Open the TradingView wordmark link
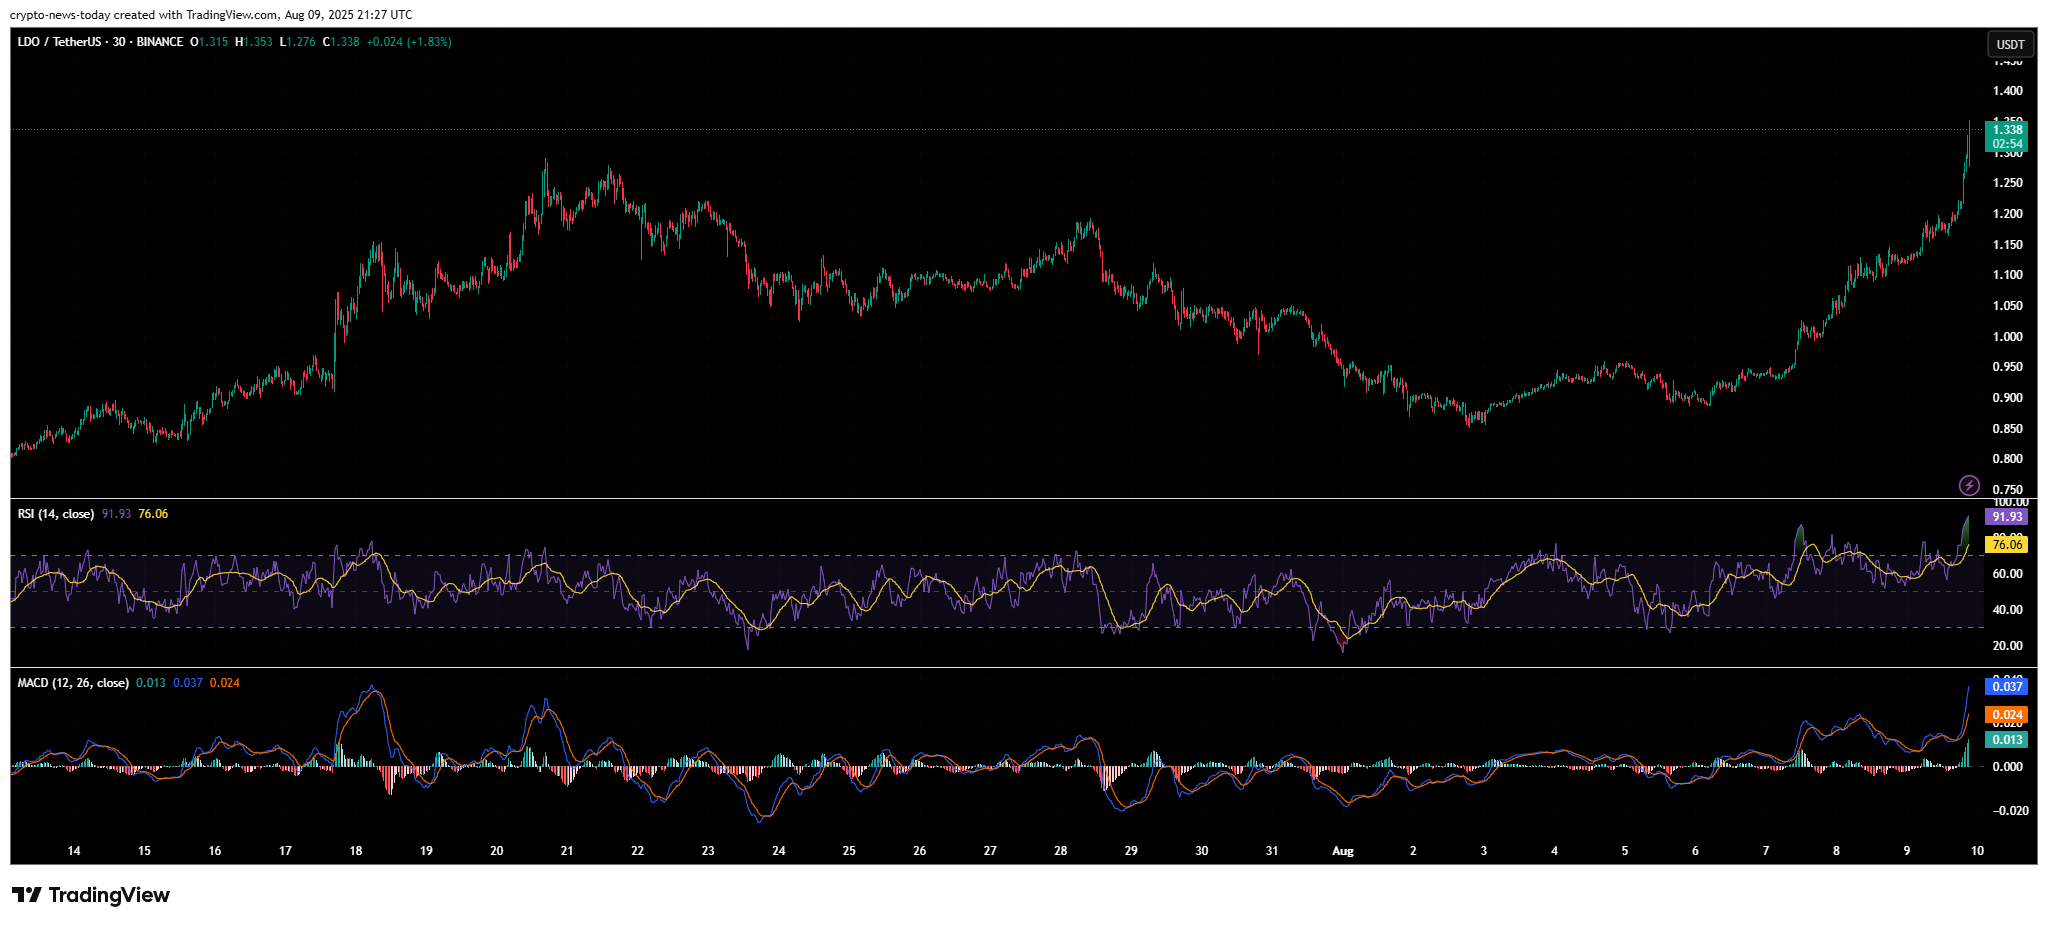The image size is (2048, 925). [x=109, y=895]
